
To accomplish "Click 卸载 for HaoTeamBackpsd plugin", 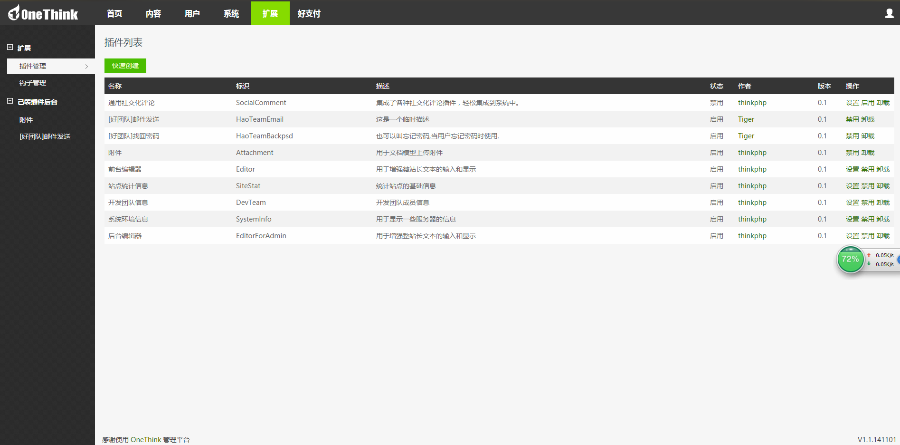I will (867, 136).
